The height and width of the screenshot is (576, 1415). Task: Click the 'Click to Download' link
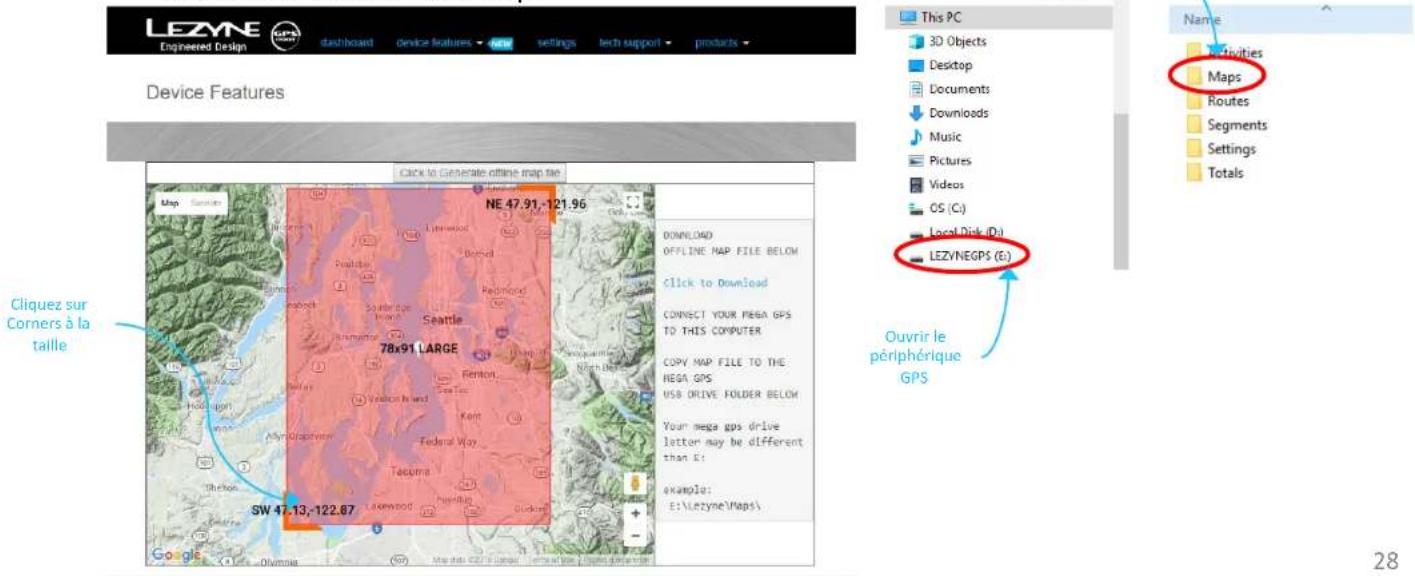click(715, 283)
